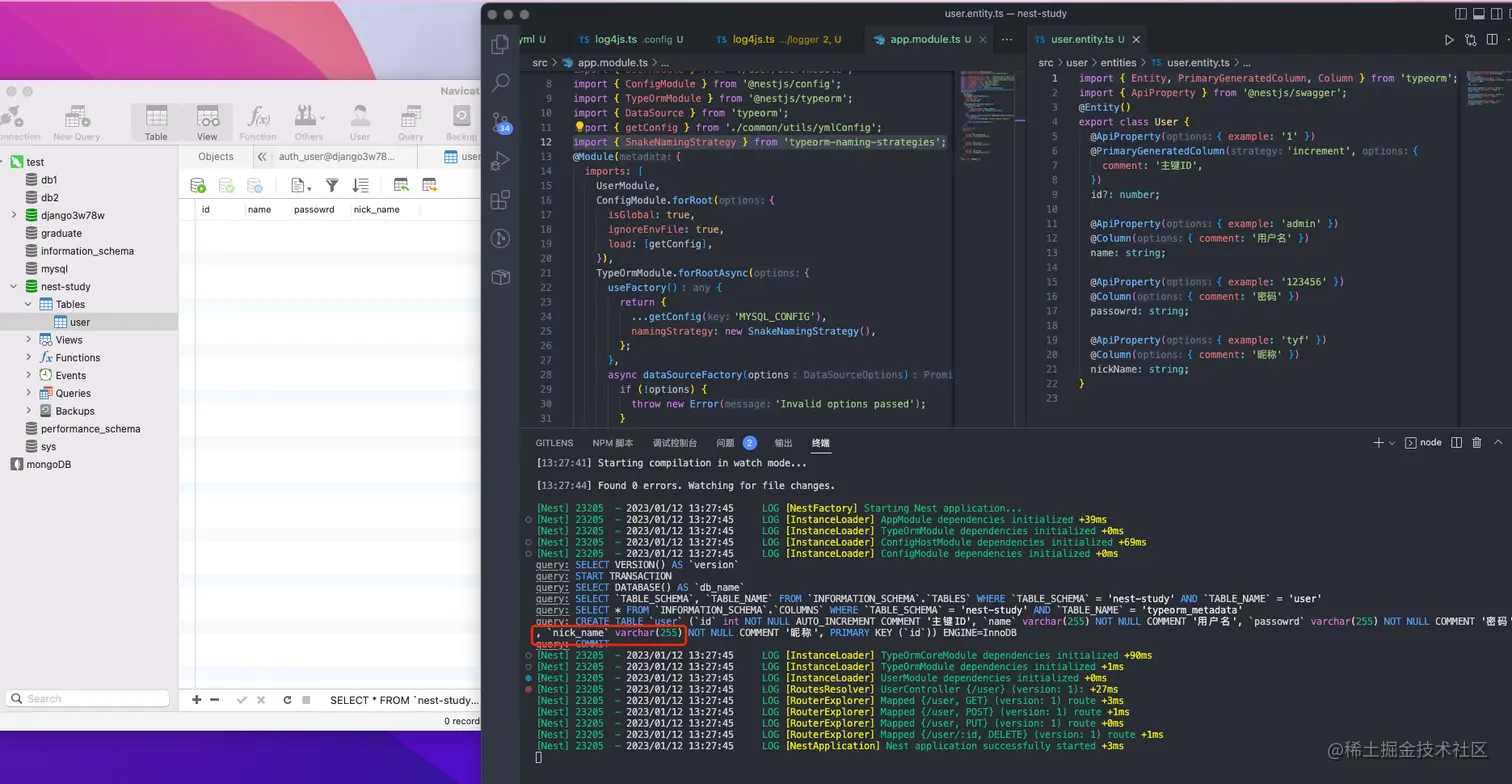Open Run and Debug view in VS Code

pos(501,161)
